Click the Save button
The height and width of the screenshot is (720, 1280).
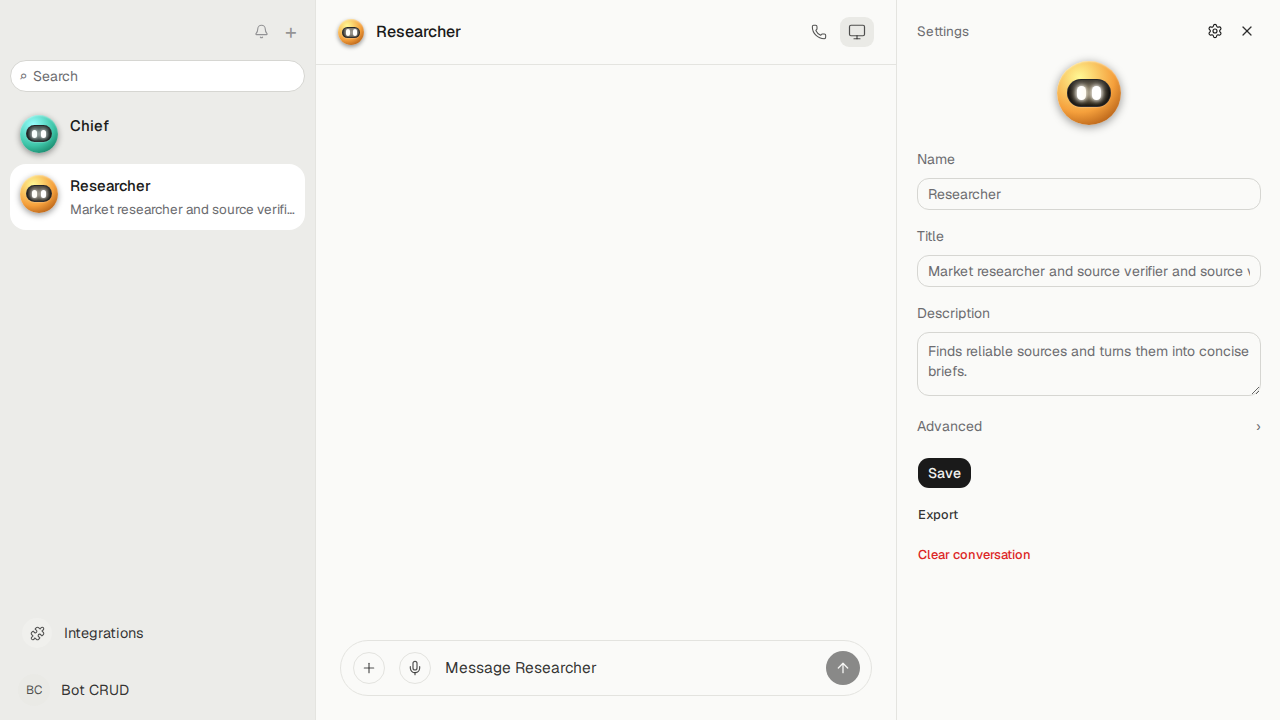[x=944, y=473]
